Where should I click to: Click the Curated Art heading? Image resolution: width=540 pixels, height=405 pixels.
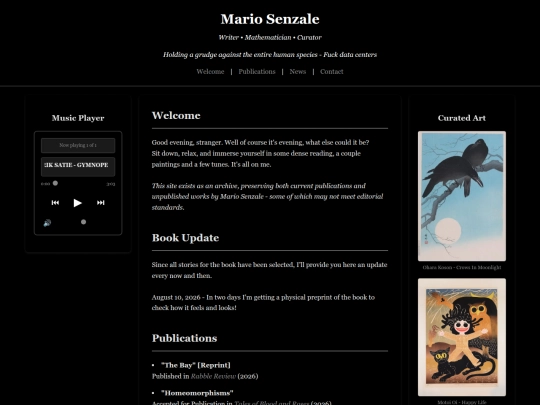462,118
